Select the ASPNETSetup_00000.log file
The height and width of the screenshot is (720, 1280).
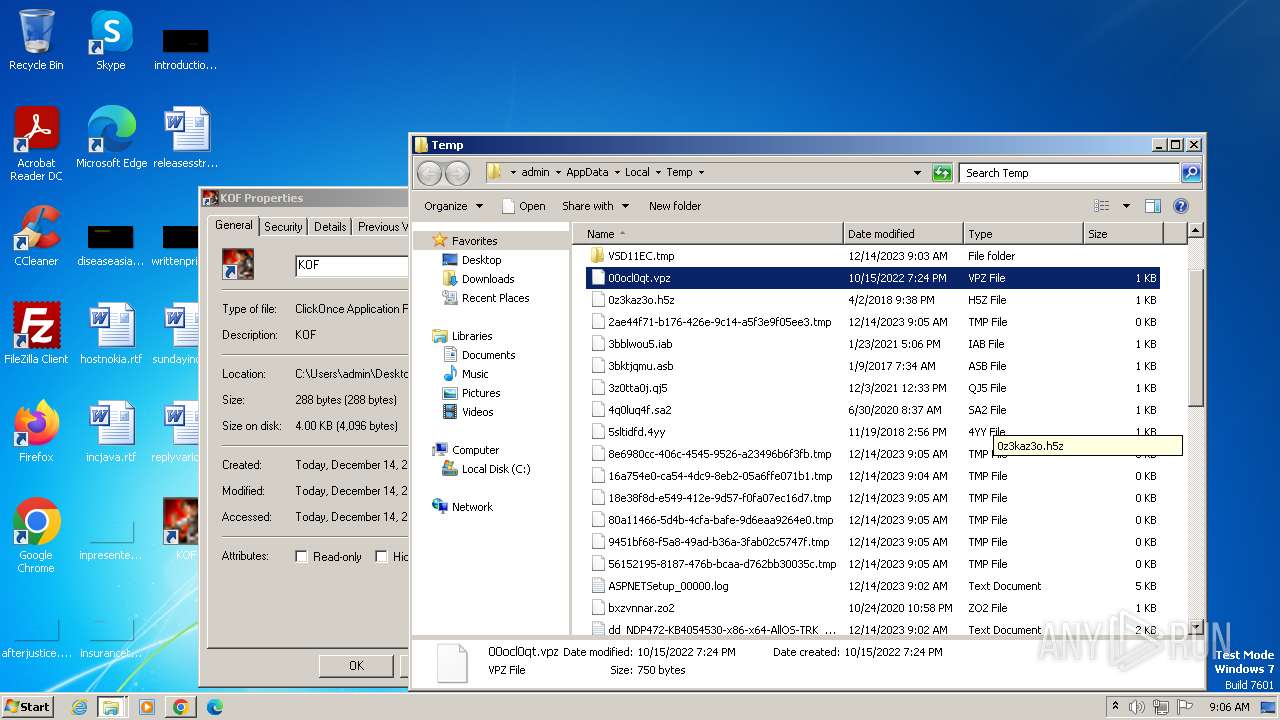coord(873,586)
